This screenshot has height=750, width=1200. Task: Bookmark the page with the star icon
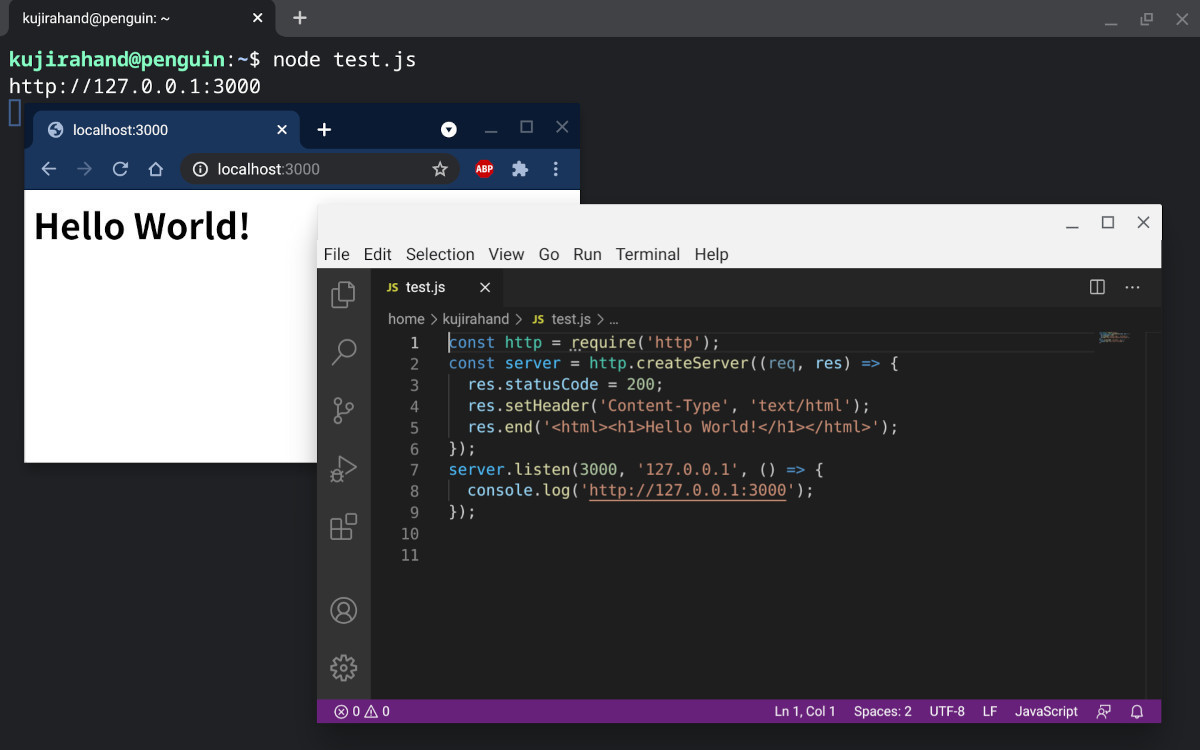[439, 169]
